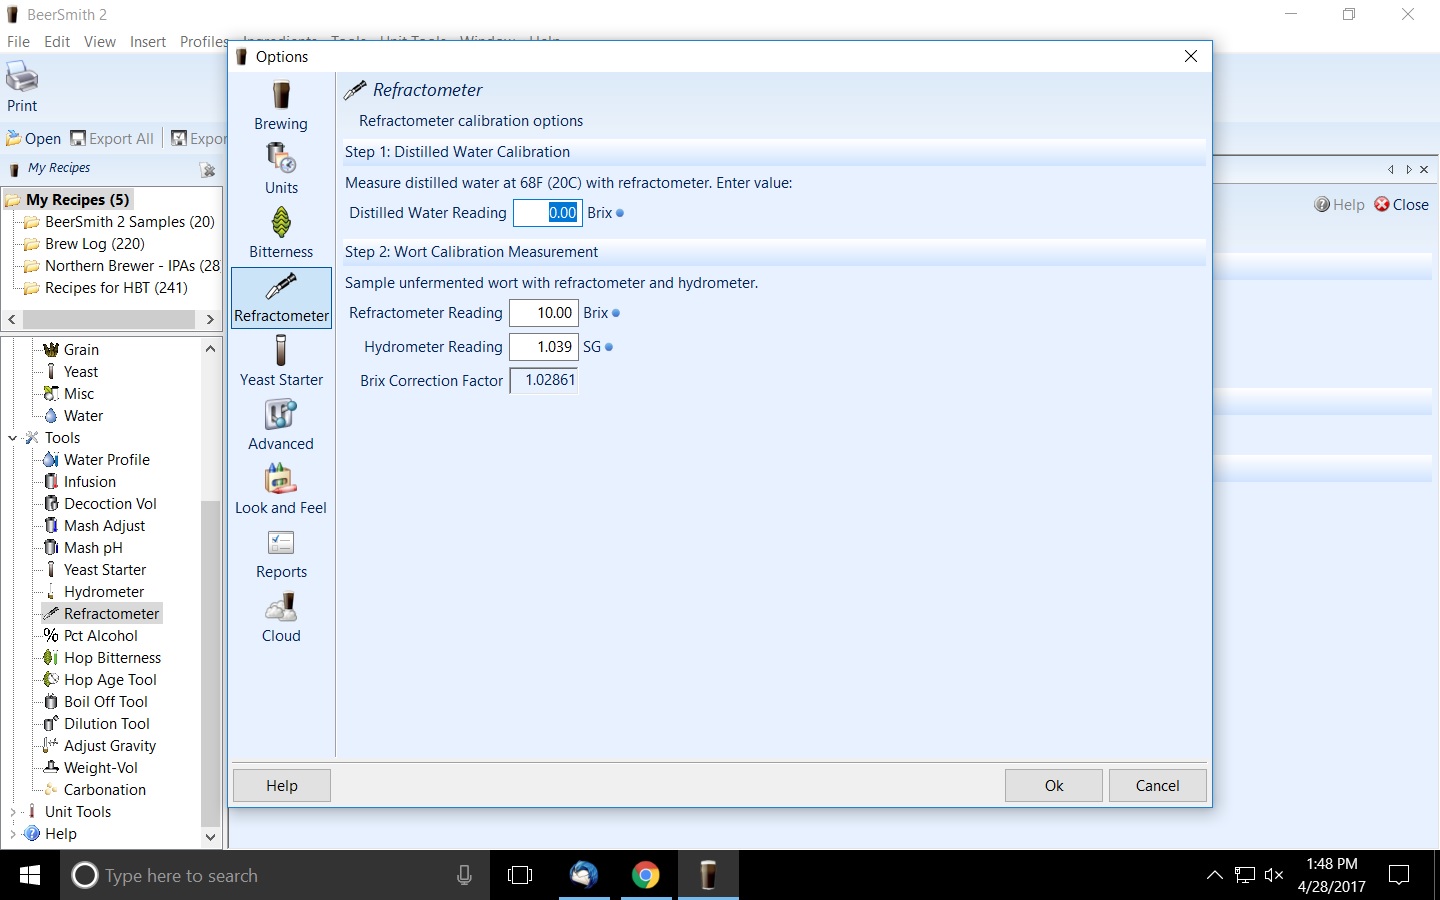Screen dimensions: 1440x900
Task: Open the Advanced options category
Action: pyautogui.click(x=281, y=425)
